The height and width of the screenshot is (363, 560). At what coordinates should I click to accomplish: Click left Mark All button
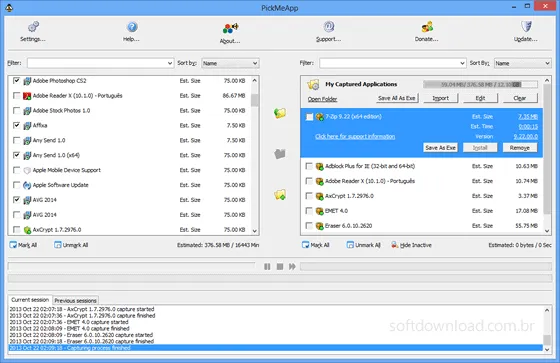24,245
